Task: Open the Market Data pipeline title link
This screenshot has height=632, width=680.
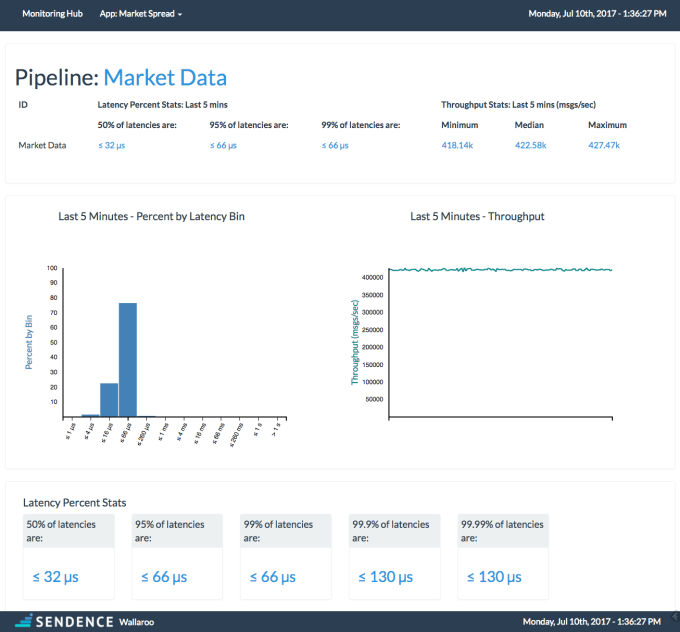Action: pyautogui.click(x=165, y=77)
